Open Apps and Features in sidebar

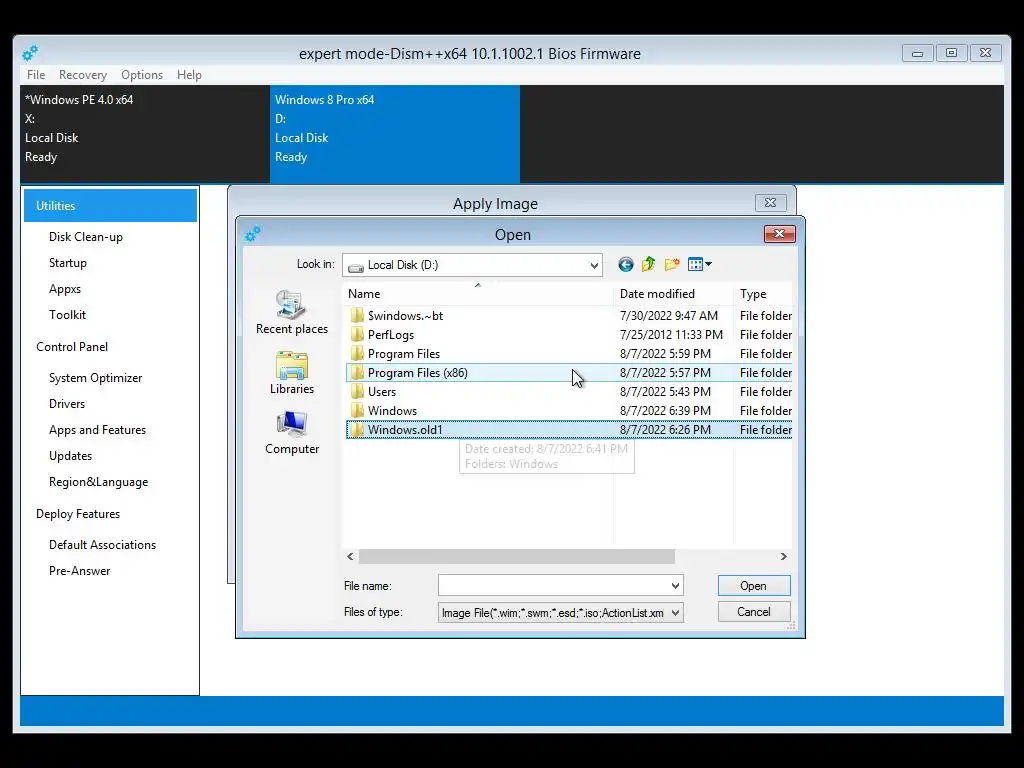[97, 430]
